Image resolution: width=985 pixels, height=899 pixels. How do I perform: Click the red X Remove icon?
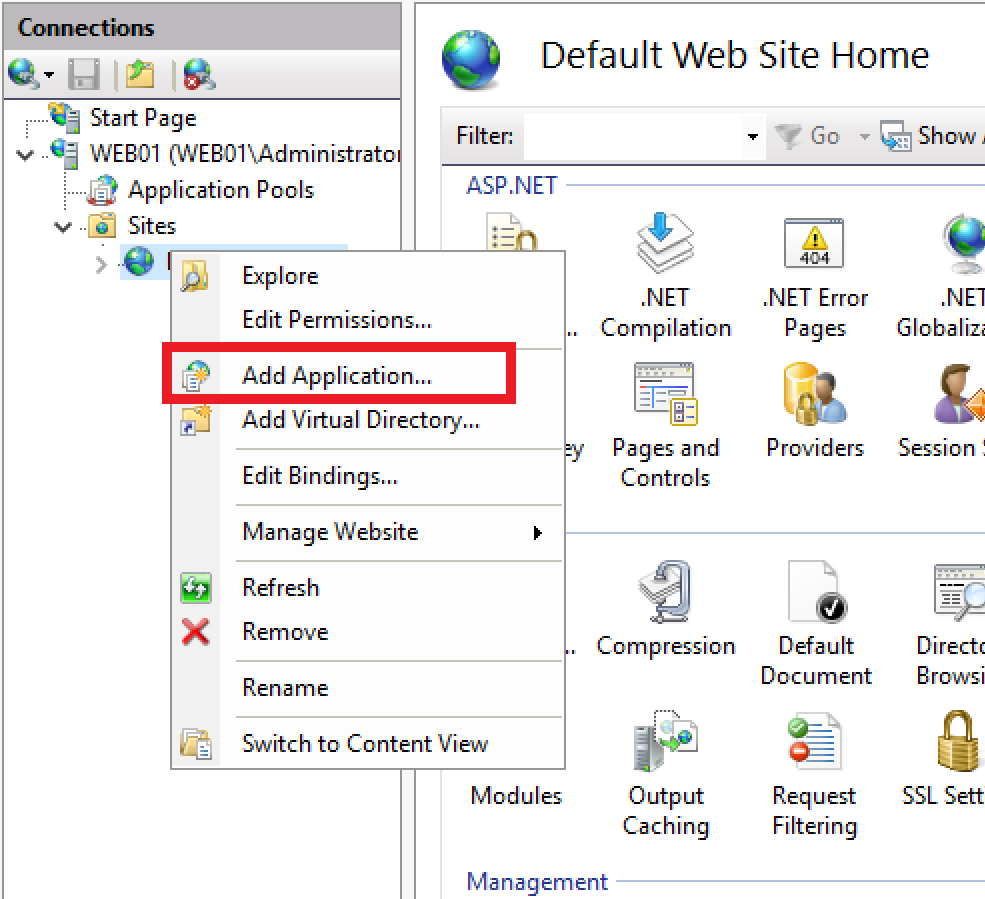pos(195,632)
